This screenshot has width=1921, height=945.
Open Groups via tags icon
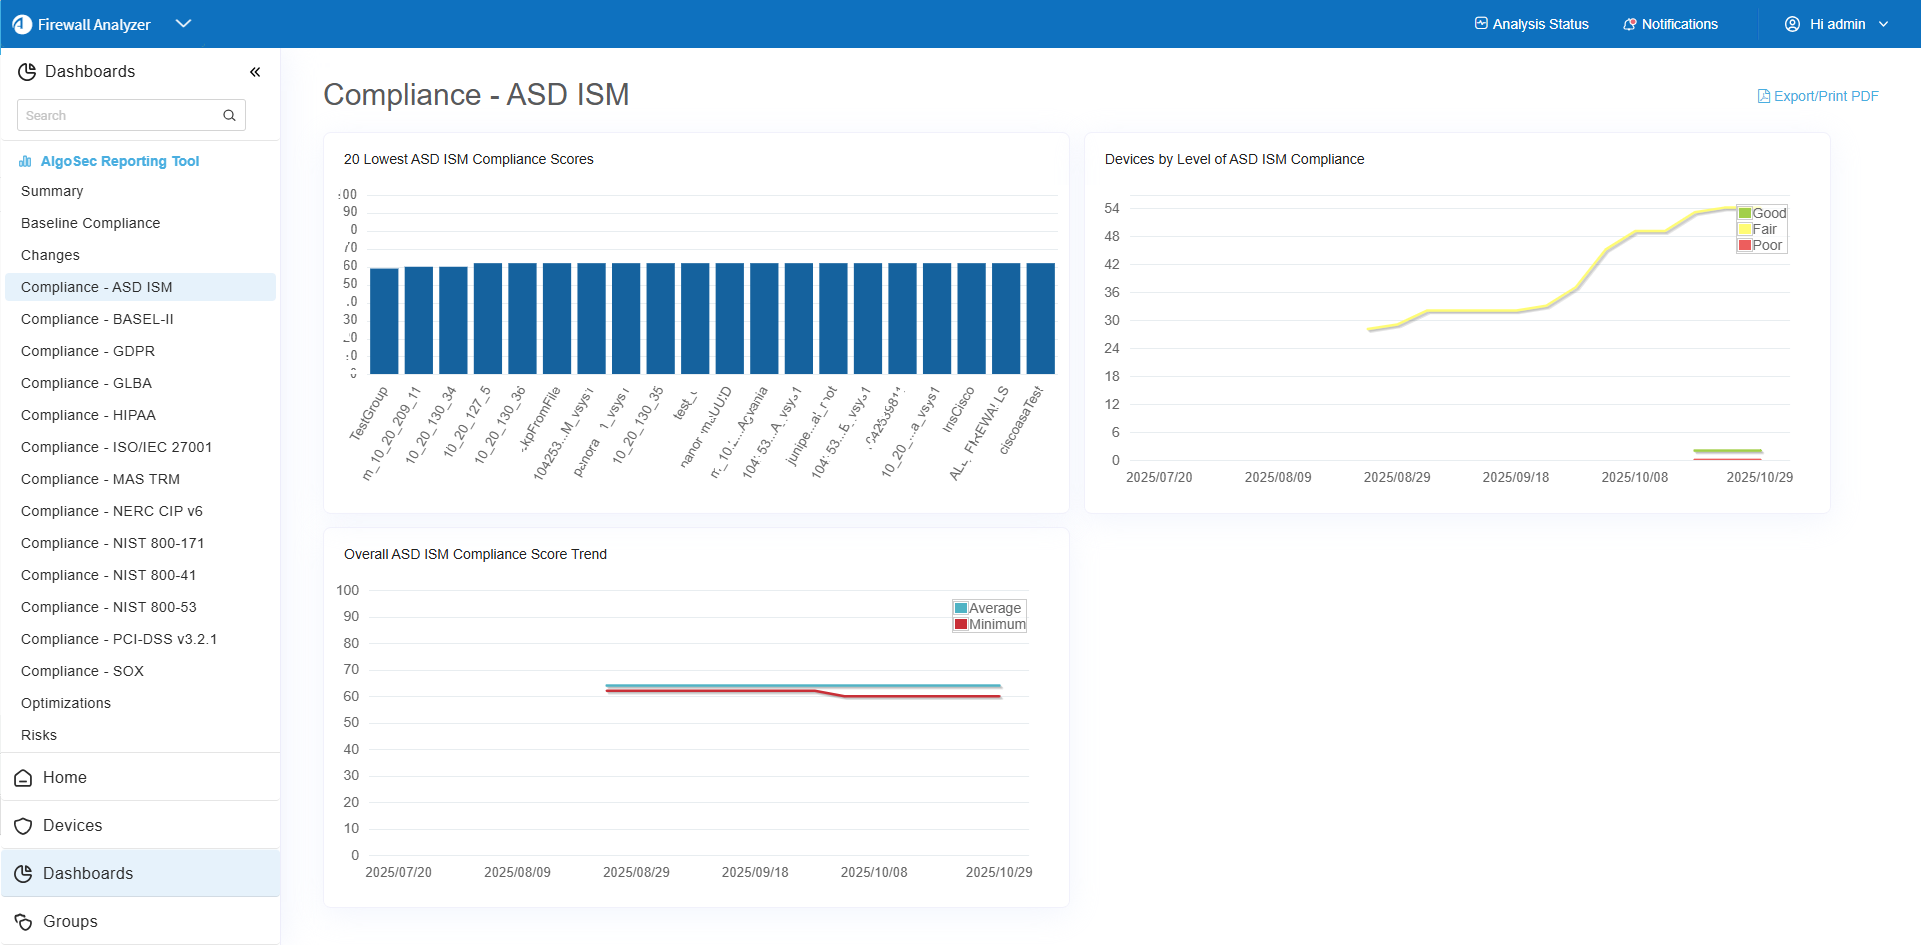24,922
